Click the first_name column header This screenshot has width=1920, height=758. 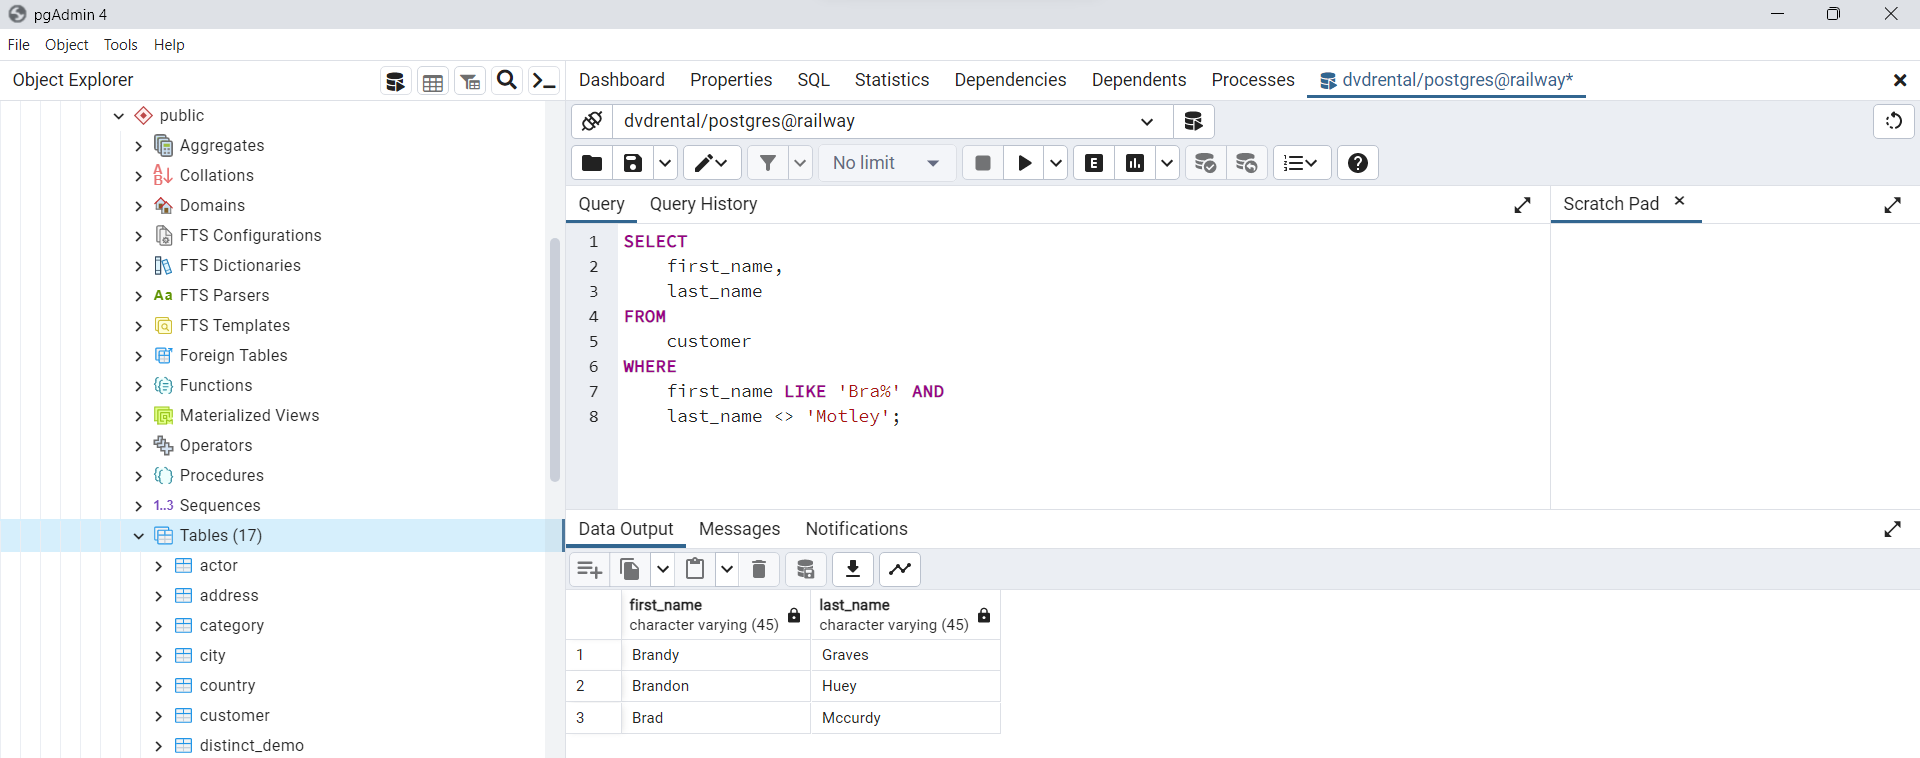[715, 614]
